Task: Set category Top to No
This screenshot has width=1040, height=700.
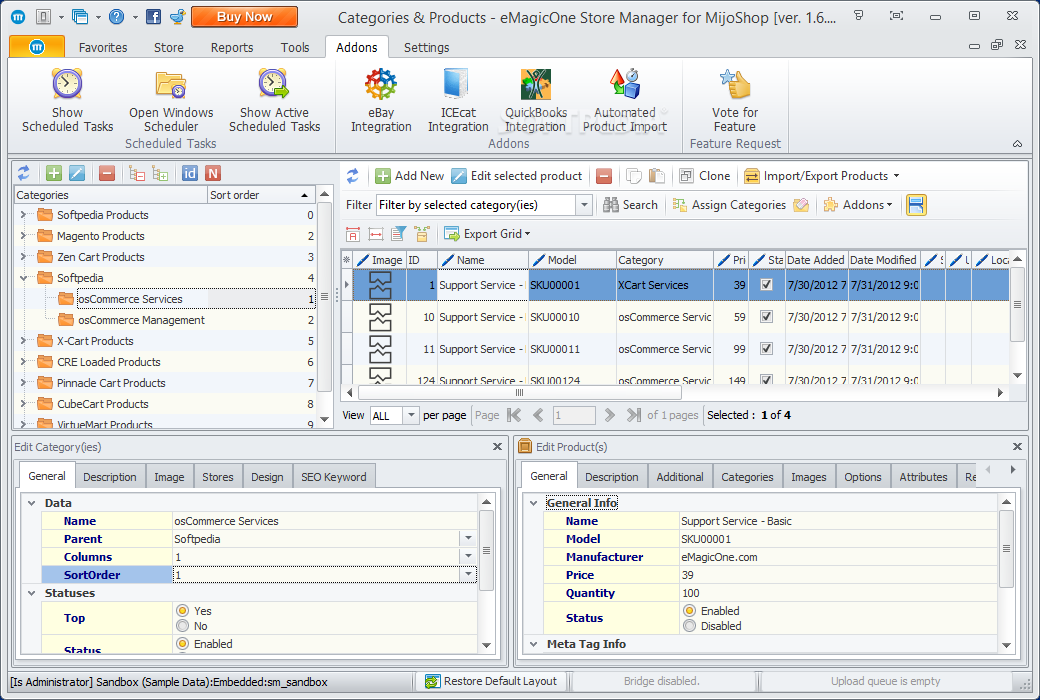Action: 182,626
